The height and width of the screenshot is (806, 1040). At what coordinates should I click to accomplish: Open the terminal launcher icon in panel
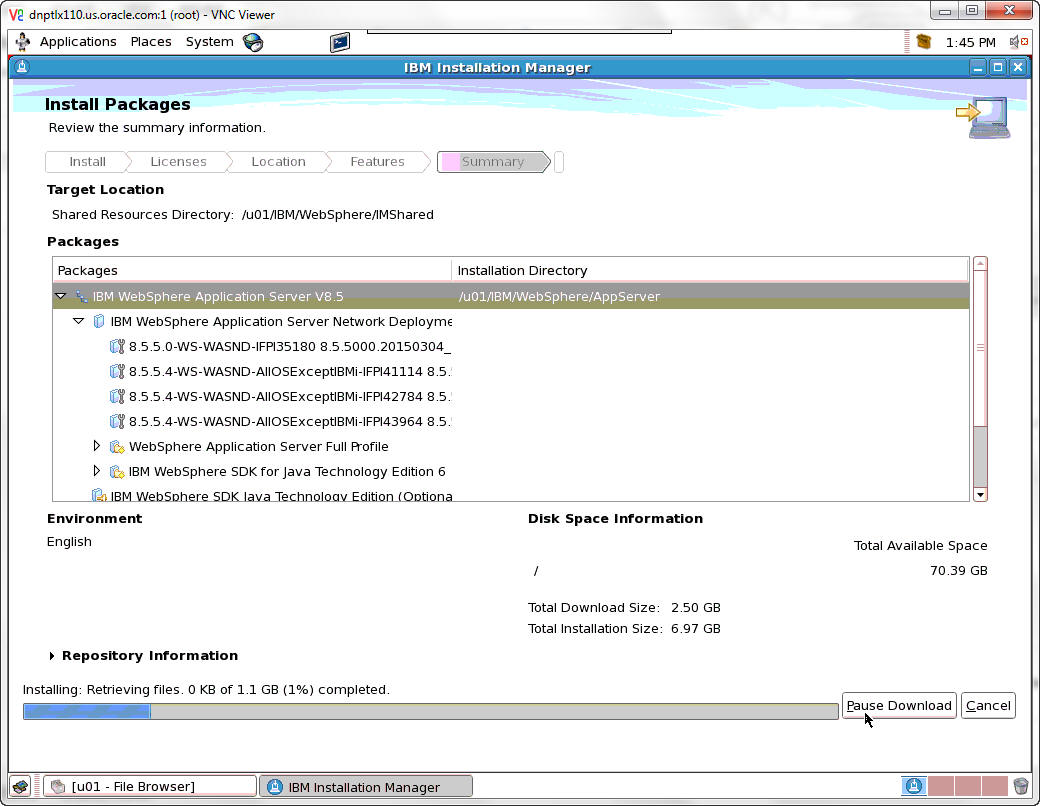[x=340, y=42]
